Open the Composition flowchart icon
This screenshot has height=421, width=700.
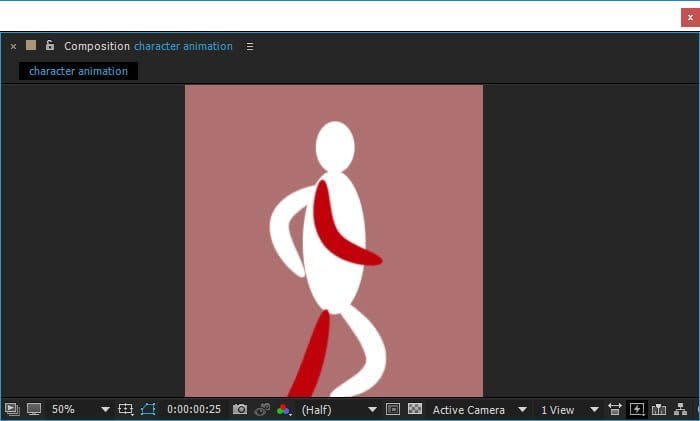click(x=680, y=409)
